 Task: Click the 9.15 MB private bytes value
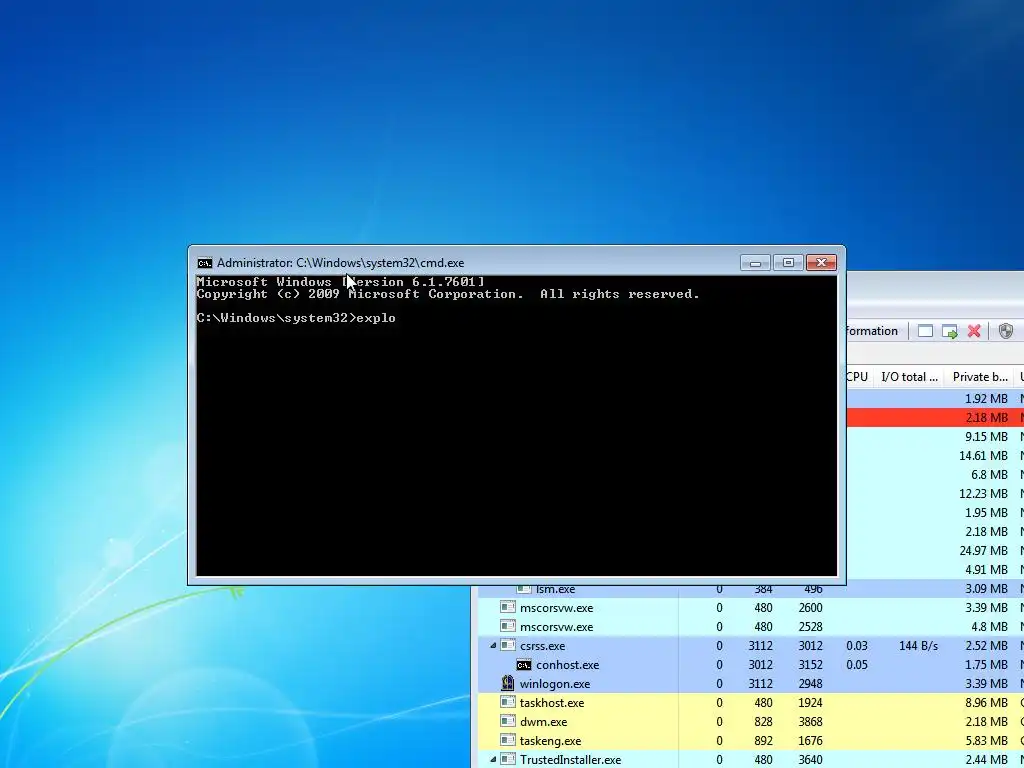coord(986,436)
